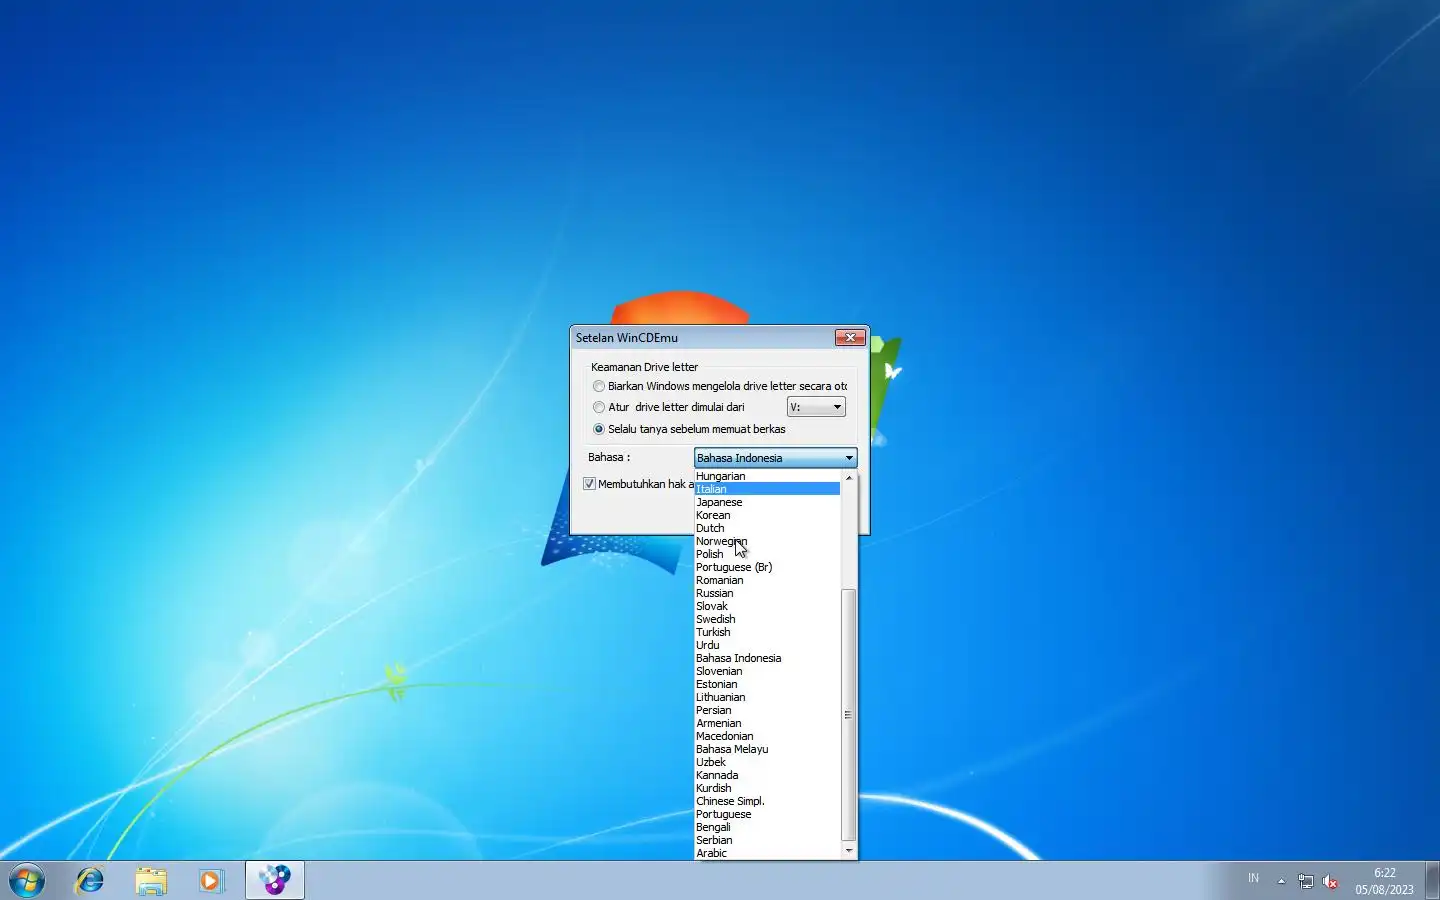
Task: Select Armenian in the dropdown list
Action: (x=767, y=723)
